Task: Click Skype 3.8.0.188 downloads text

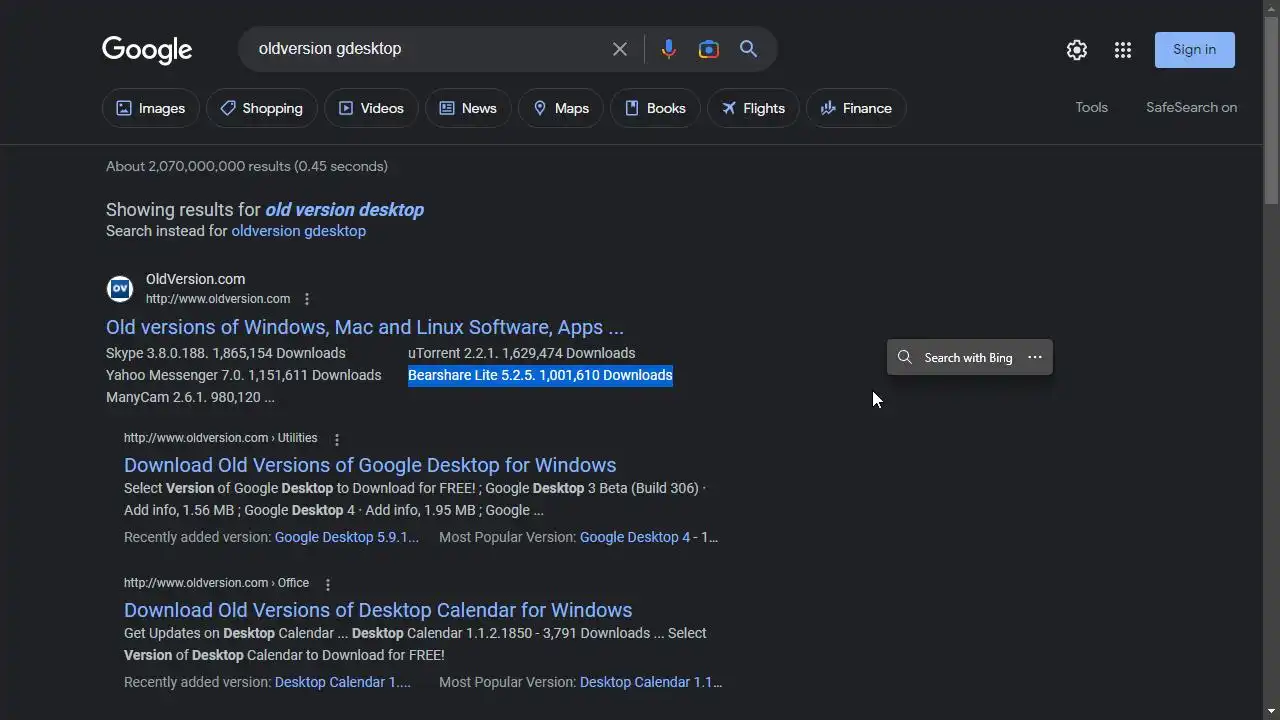Action: coord(226,353)
